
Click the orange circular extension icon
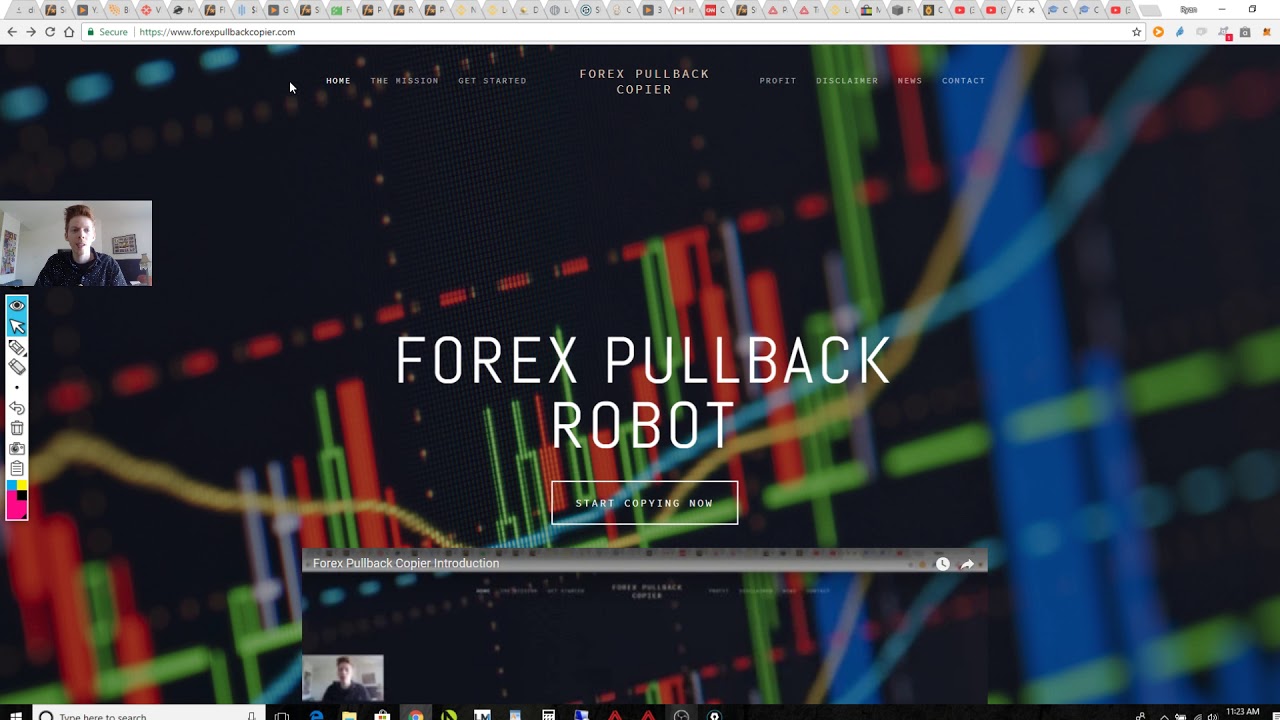(x=1158, y=32)
